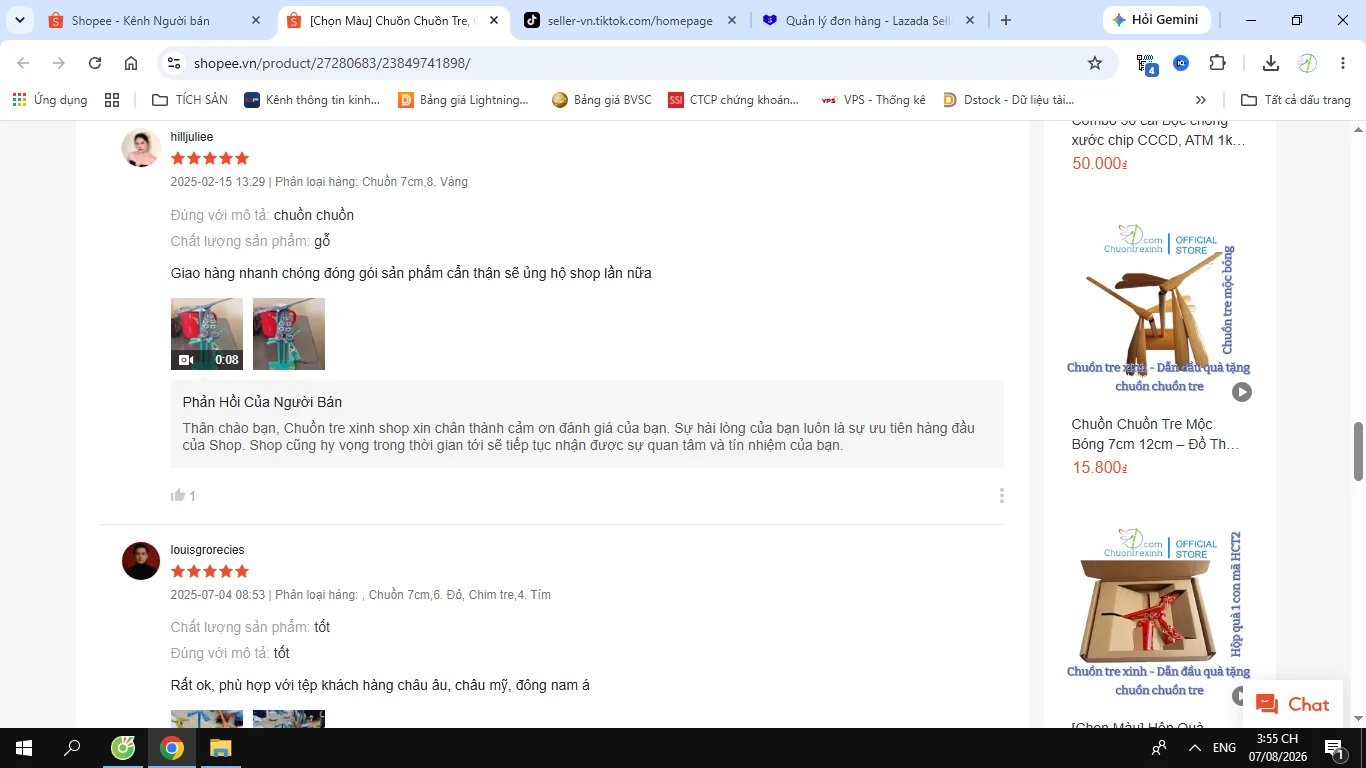
Task: Open Dstock - Dữ liệu tài bookmark
Action: (1009, 100)
